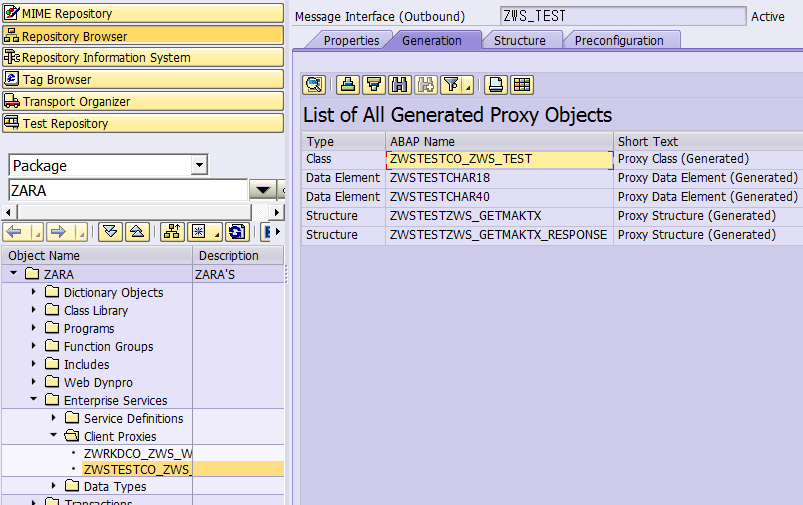
Task: Expand the Function Groups folder
Action: pyautogui.click(x=34, y=346)
